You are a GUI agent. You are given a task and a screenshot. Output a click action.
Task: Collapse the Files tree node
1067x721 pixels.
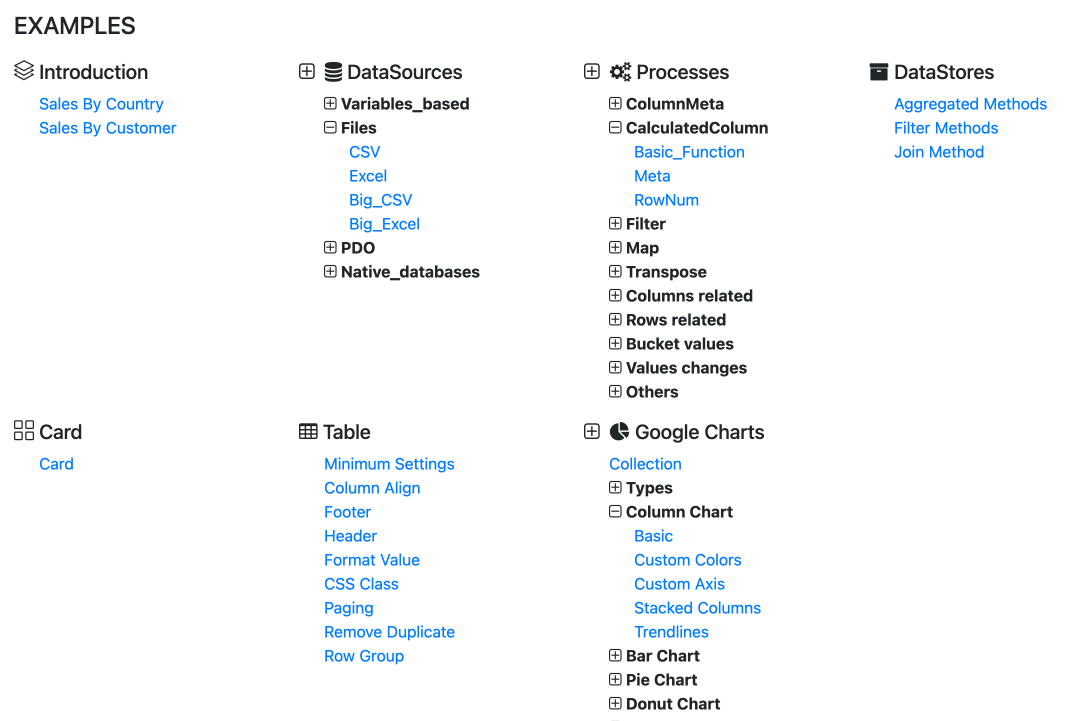point(330,128)
